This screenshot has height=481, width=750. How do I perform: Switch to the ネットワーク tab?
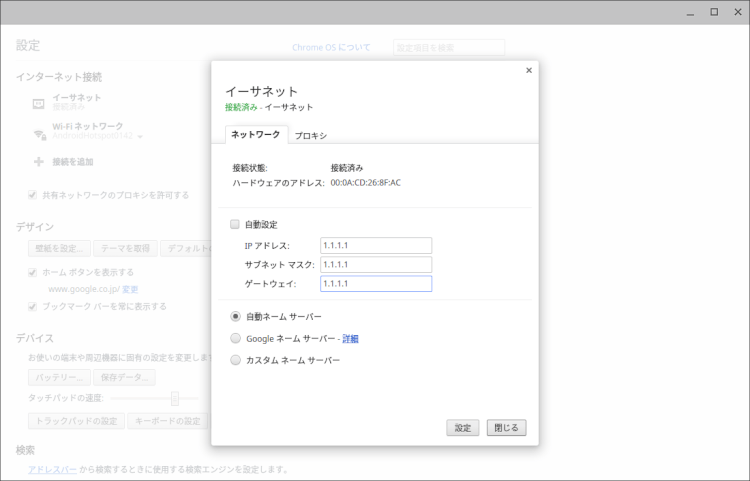(256, 134)
